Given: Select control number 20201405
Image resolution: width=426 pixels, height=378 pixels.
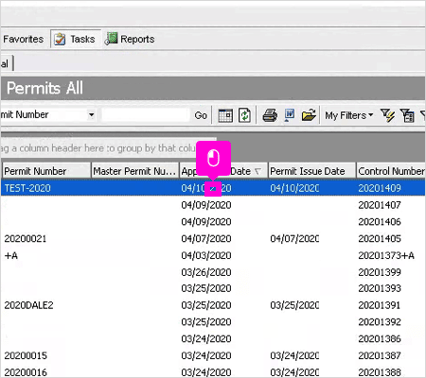Looking at the screenshot, I should tap(380, 238).
